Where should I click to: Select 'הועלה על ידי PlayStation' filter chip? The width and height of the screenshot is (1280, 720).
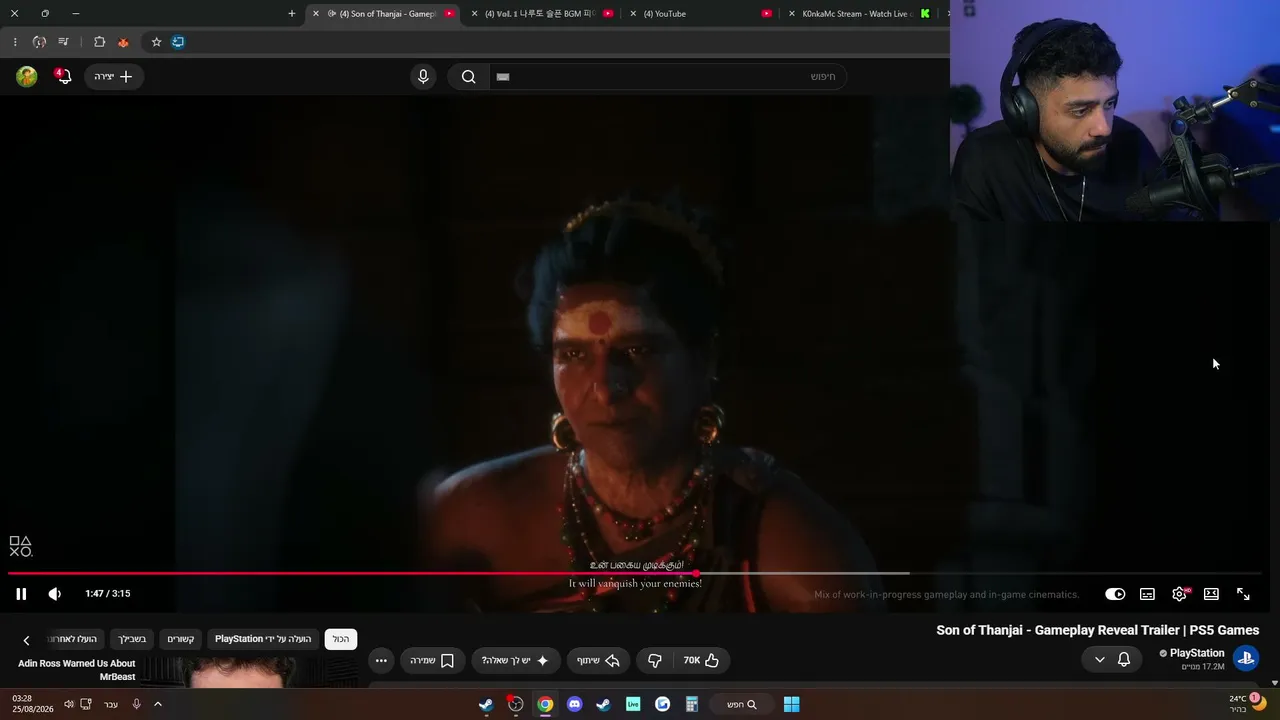point(263,639)
